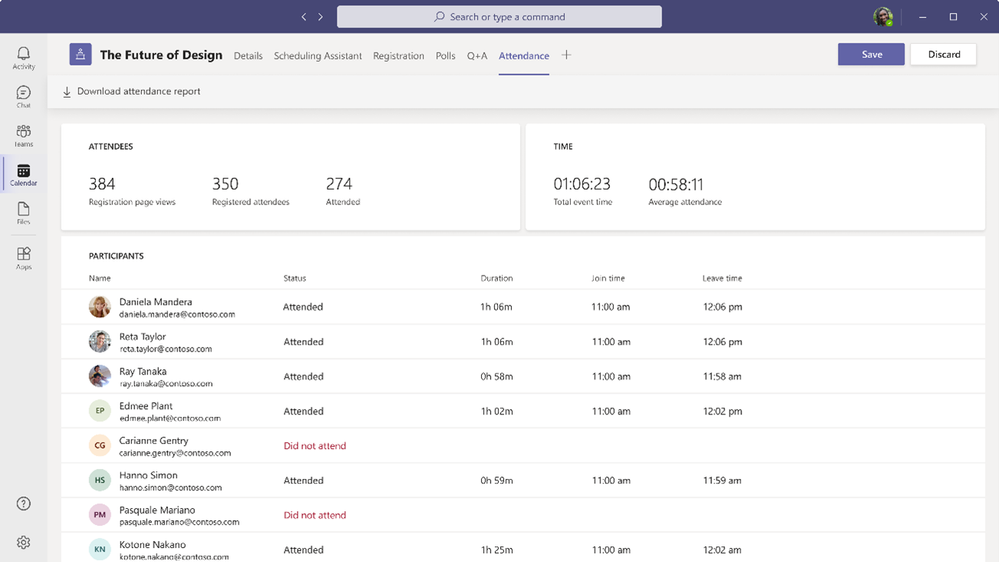The image size is (999, 562).
Task: Add a new tab with plus icon
Action: coord(566,55)
